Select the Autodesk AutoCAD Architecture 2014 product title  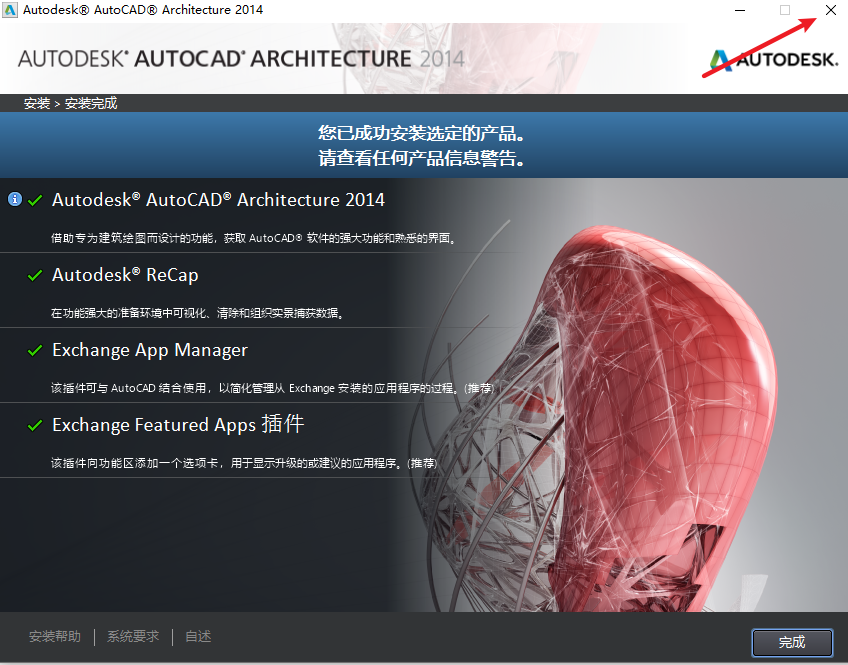pos(218,200)
